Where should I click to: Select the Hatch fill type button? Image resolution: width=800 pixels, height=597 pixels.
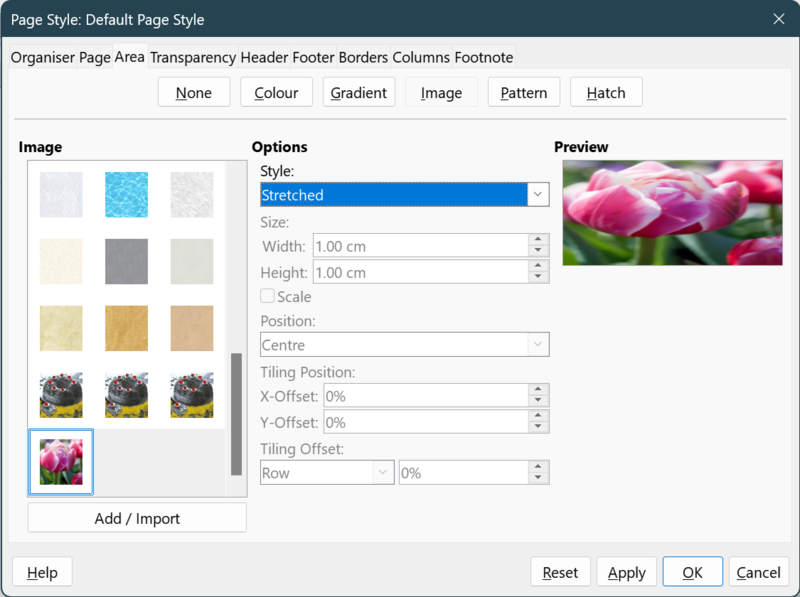(606, 92)
